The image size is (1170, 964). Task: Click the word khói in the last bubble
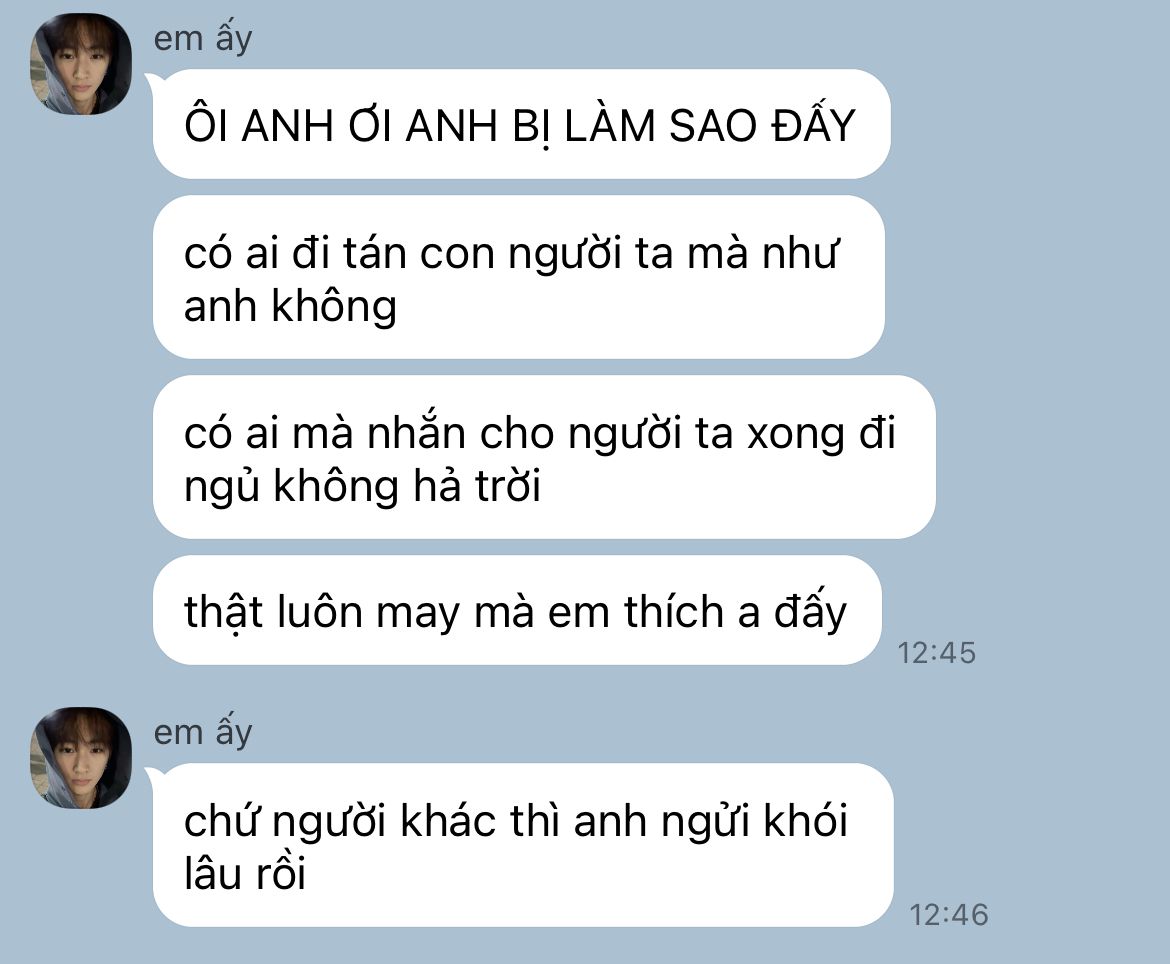(806, 820)
